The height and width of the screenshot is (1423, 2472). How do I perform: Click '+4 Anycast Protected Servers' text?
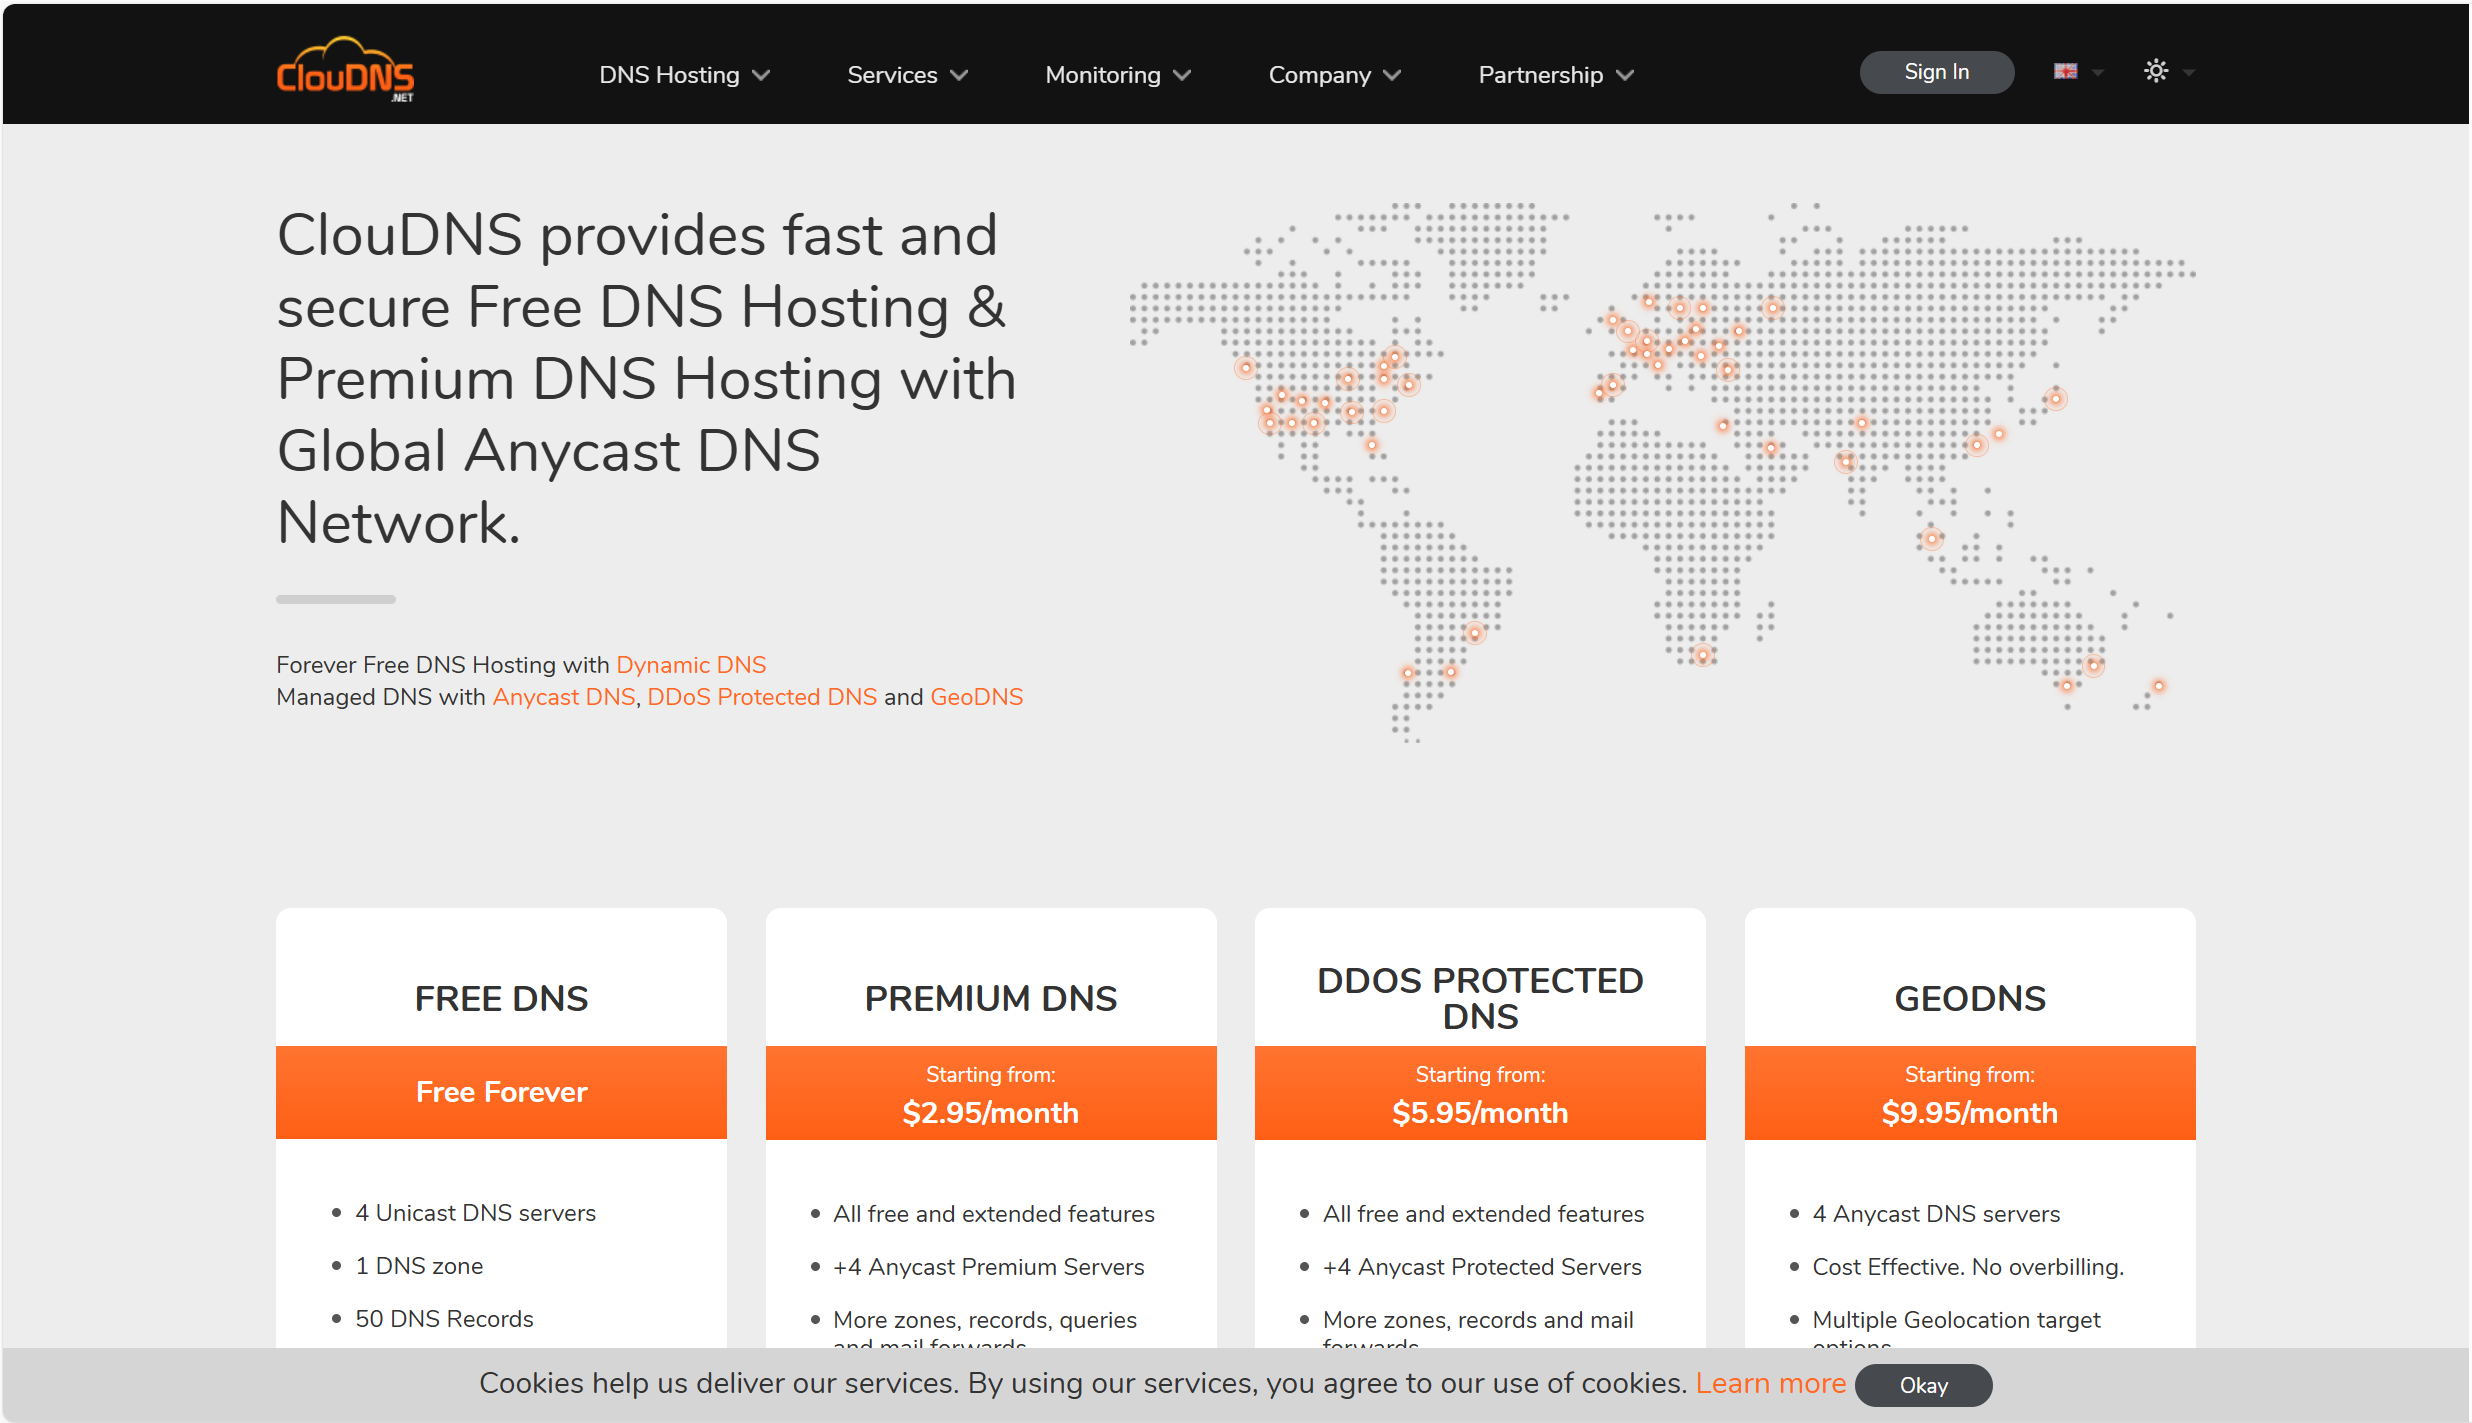pyautogui.click(x=1482, y=1267)
